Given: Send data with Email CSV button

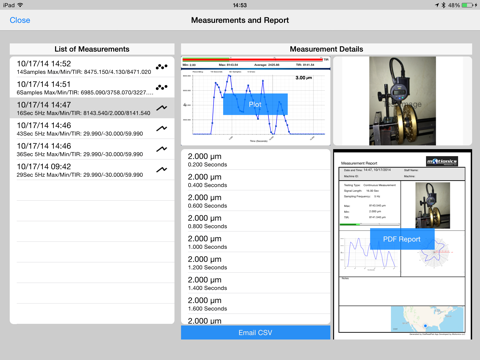Looking at the screenshot, I should coord(255,333).
